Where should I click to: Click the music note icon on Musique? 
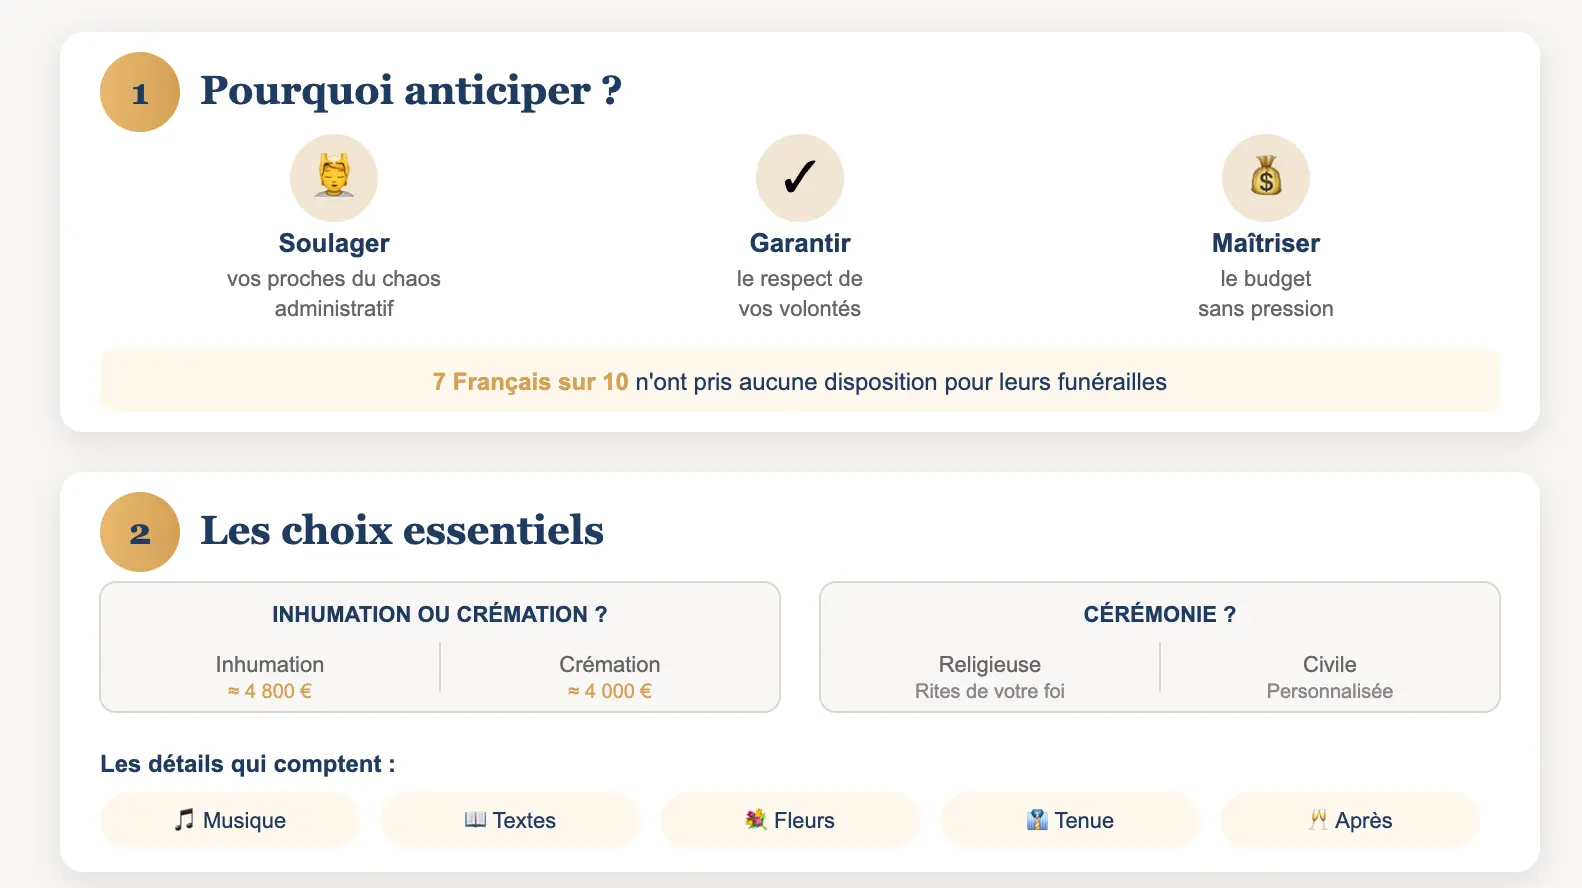point(184,820)
